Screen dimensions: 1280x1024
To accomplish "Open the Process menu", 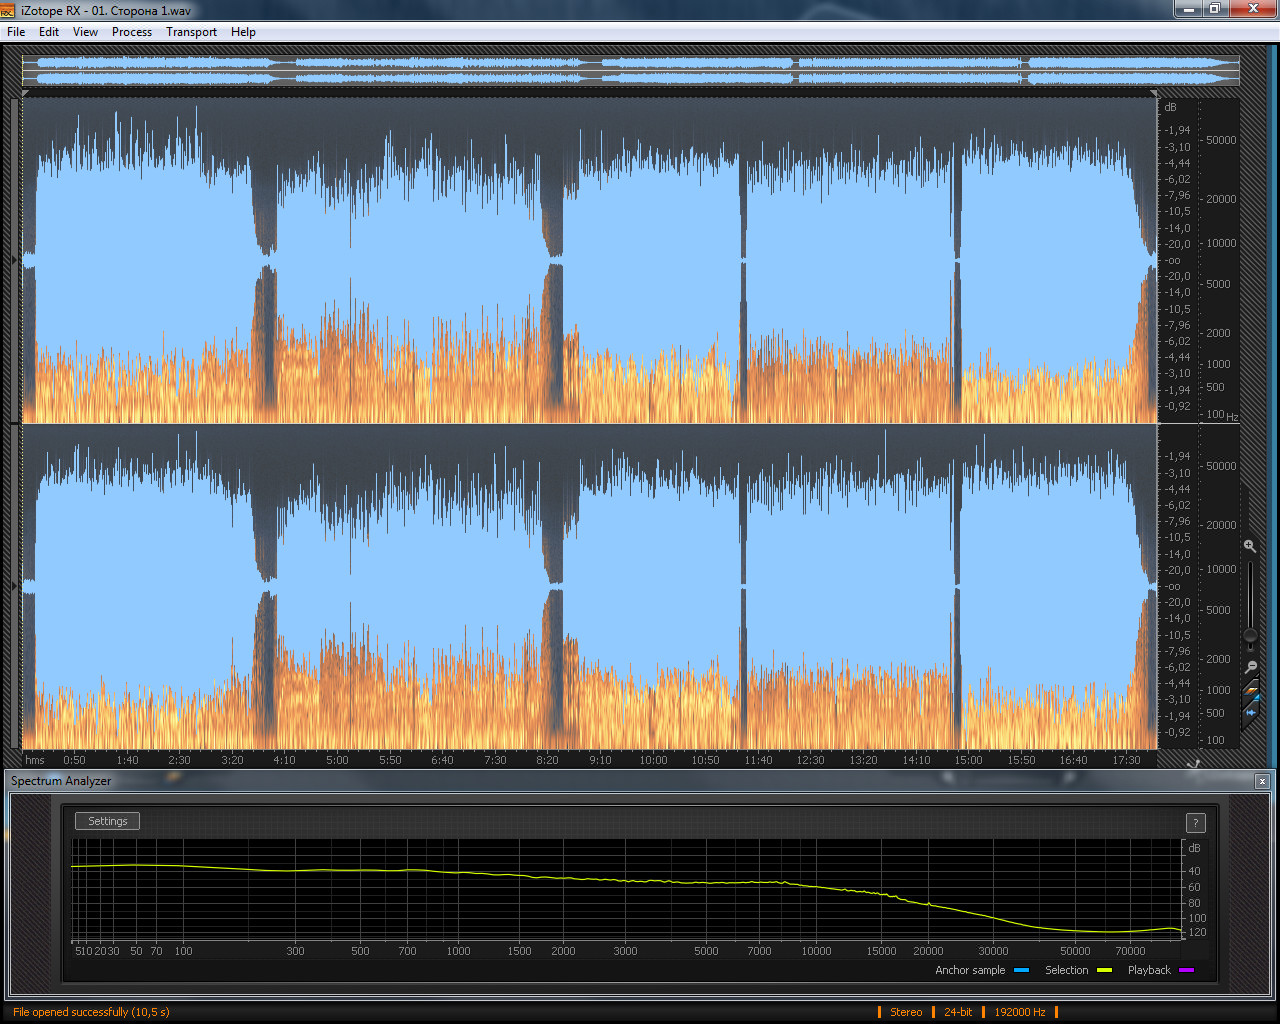I will (132, 32).
